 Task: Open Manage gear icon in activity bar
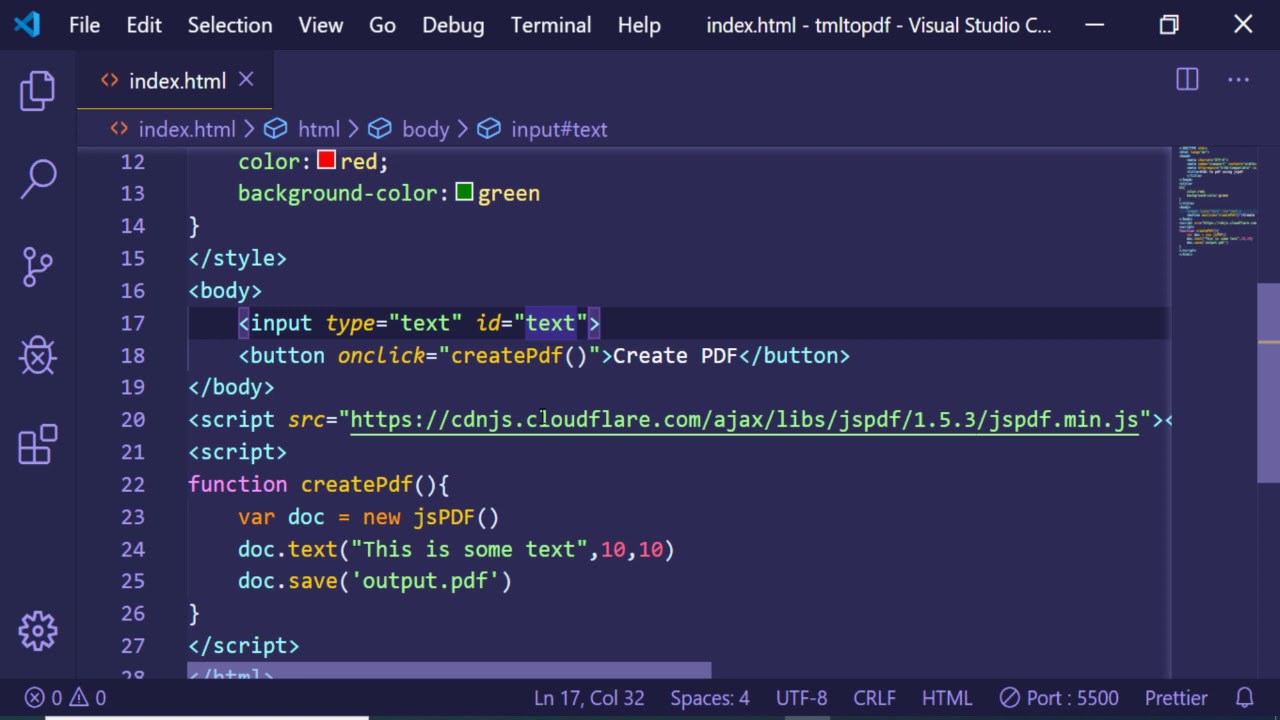[38, 631]
